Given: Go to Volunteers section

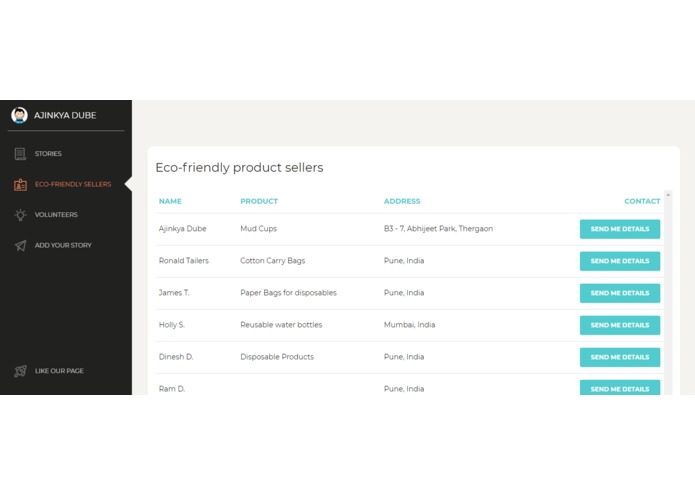Looking at the screenshot, I should click(56, 215).
